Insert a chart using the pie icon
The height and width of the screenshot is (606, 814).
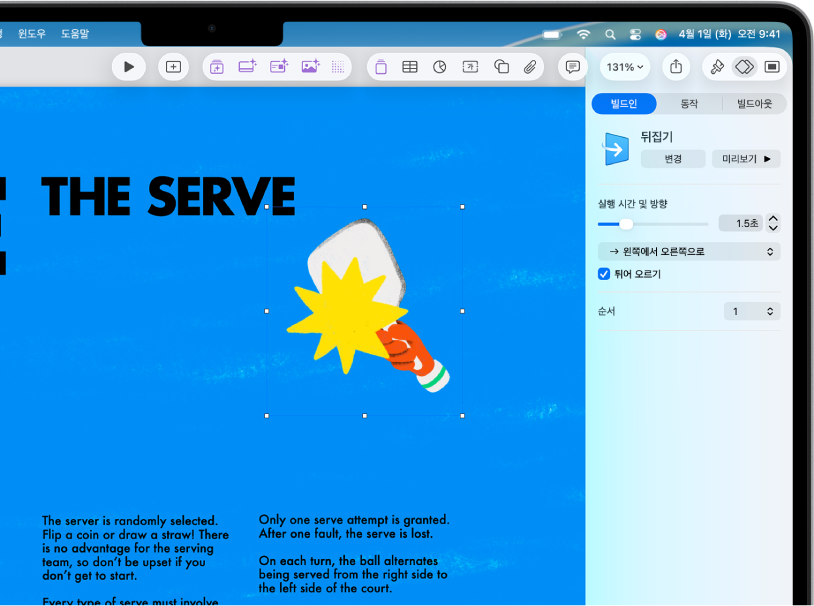[x=440, y=67]
